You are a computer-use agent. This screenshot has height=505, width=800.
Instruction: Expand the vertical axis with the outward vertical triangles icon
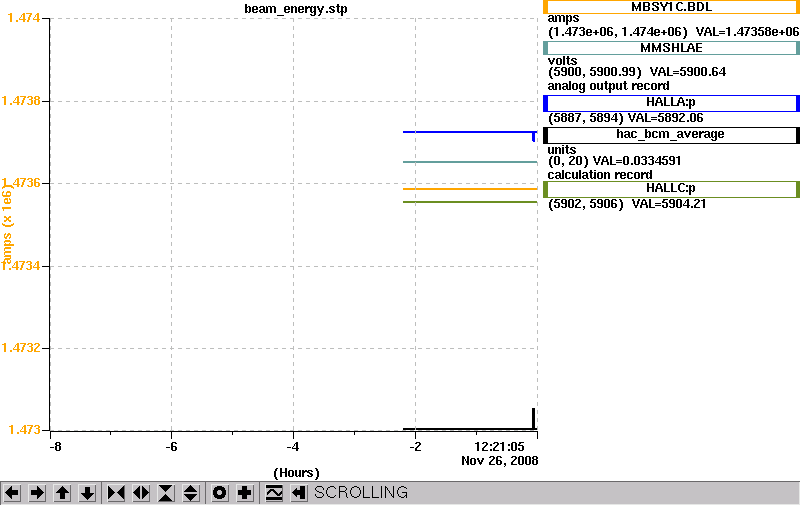click(191, 493)
